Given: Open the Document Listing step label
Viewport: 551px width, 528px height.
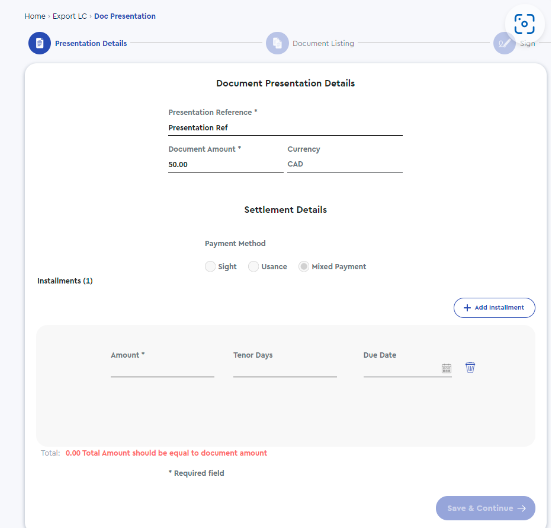Looking at the screenshot, I should (x=323, y=43).
